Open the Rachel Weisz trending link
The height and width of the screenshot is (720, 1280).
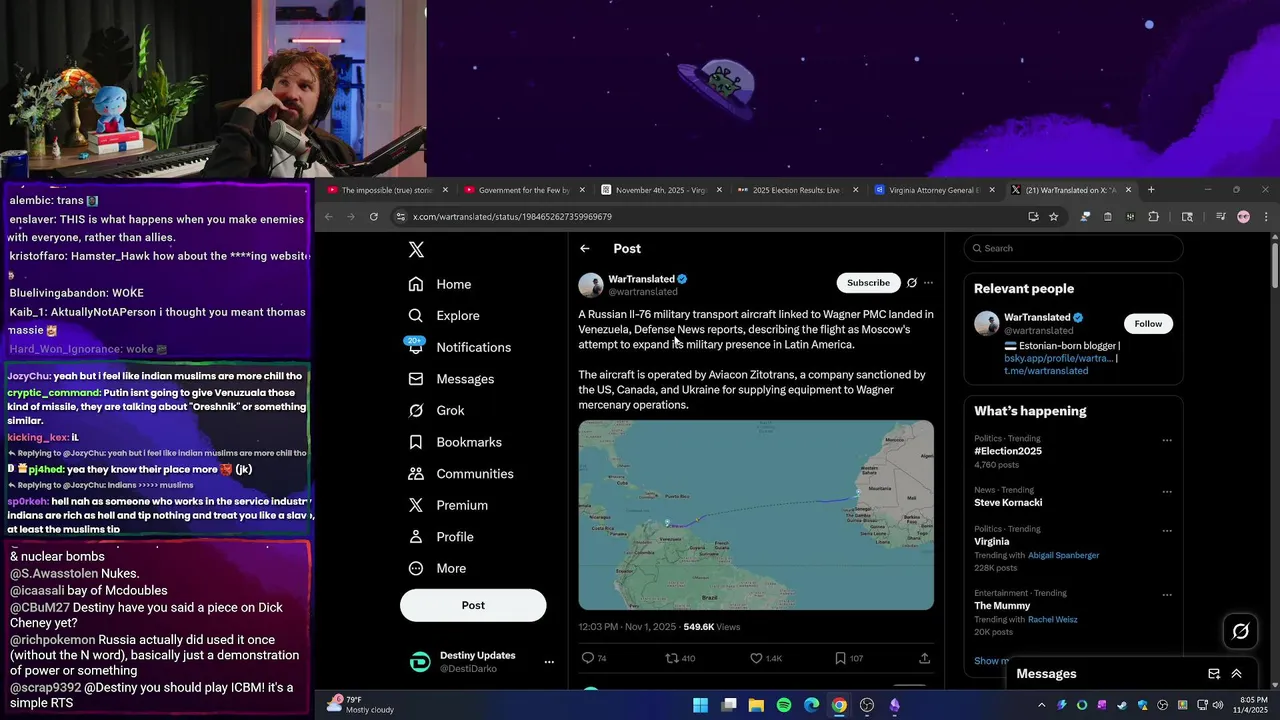[1052, 619]
